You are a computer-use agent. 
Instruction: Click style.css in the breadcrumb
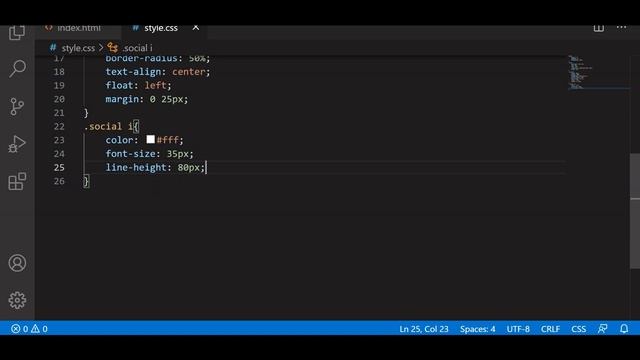(x=78, y=48)
